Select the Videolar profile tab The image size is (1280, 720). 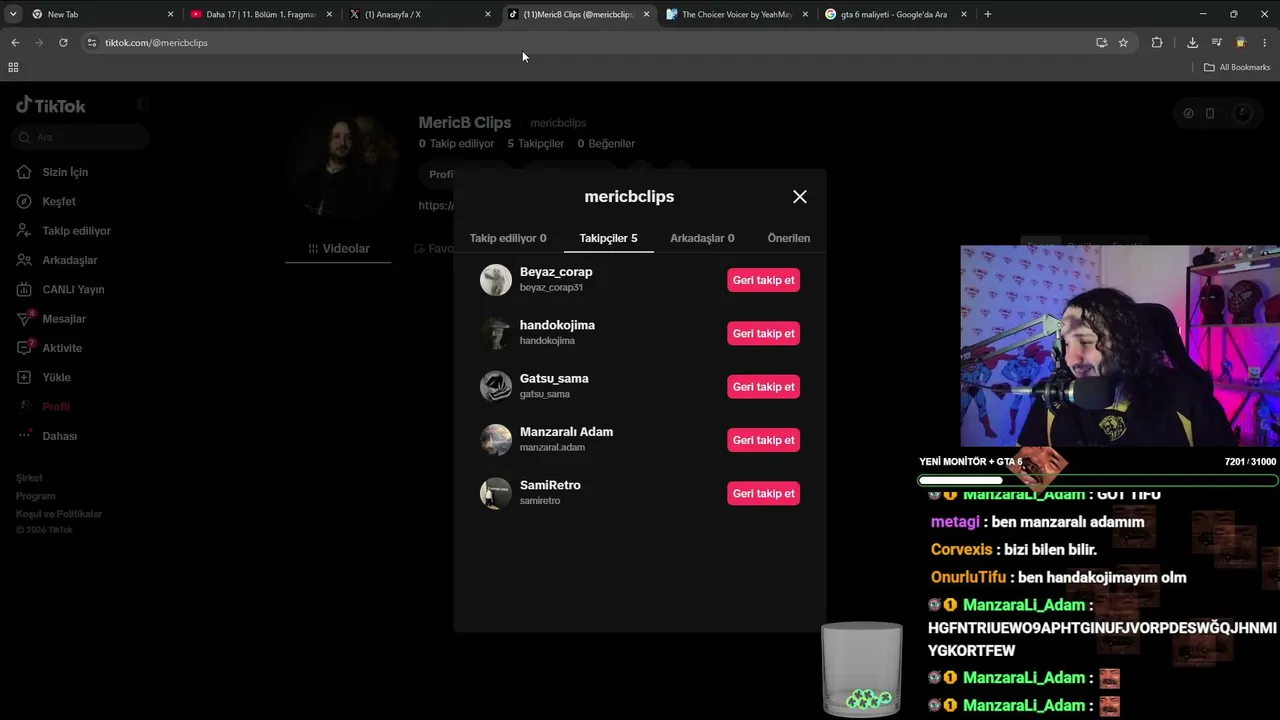pyautogui.click(x=338, y=248)
